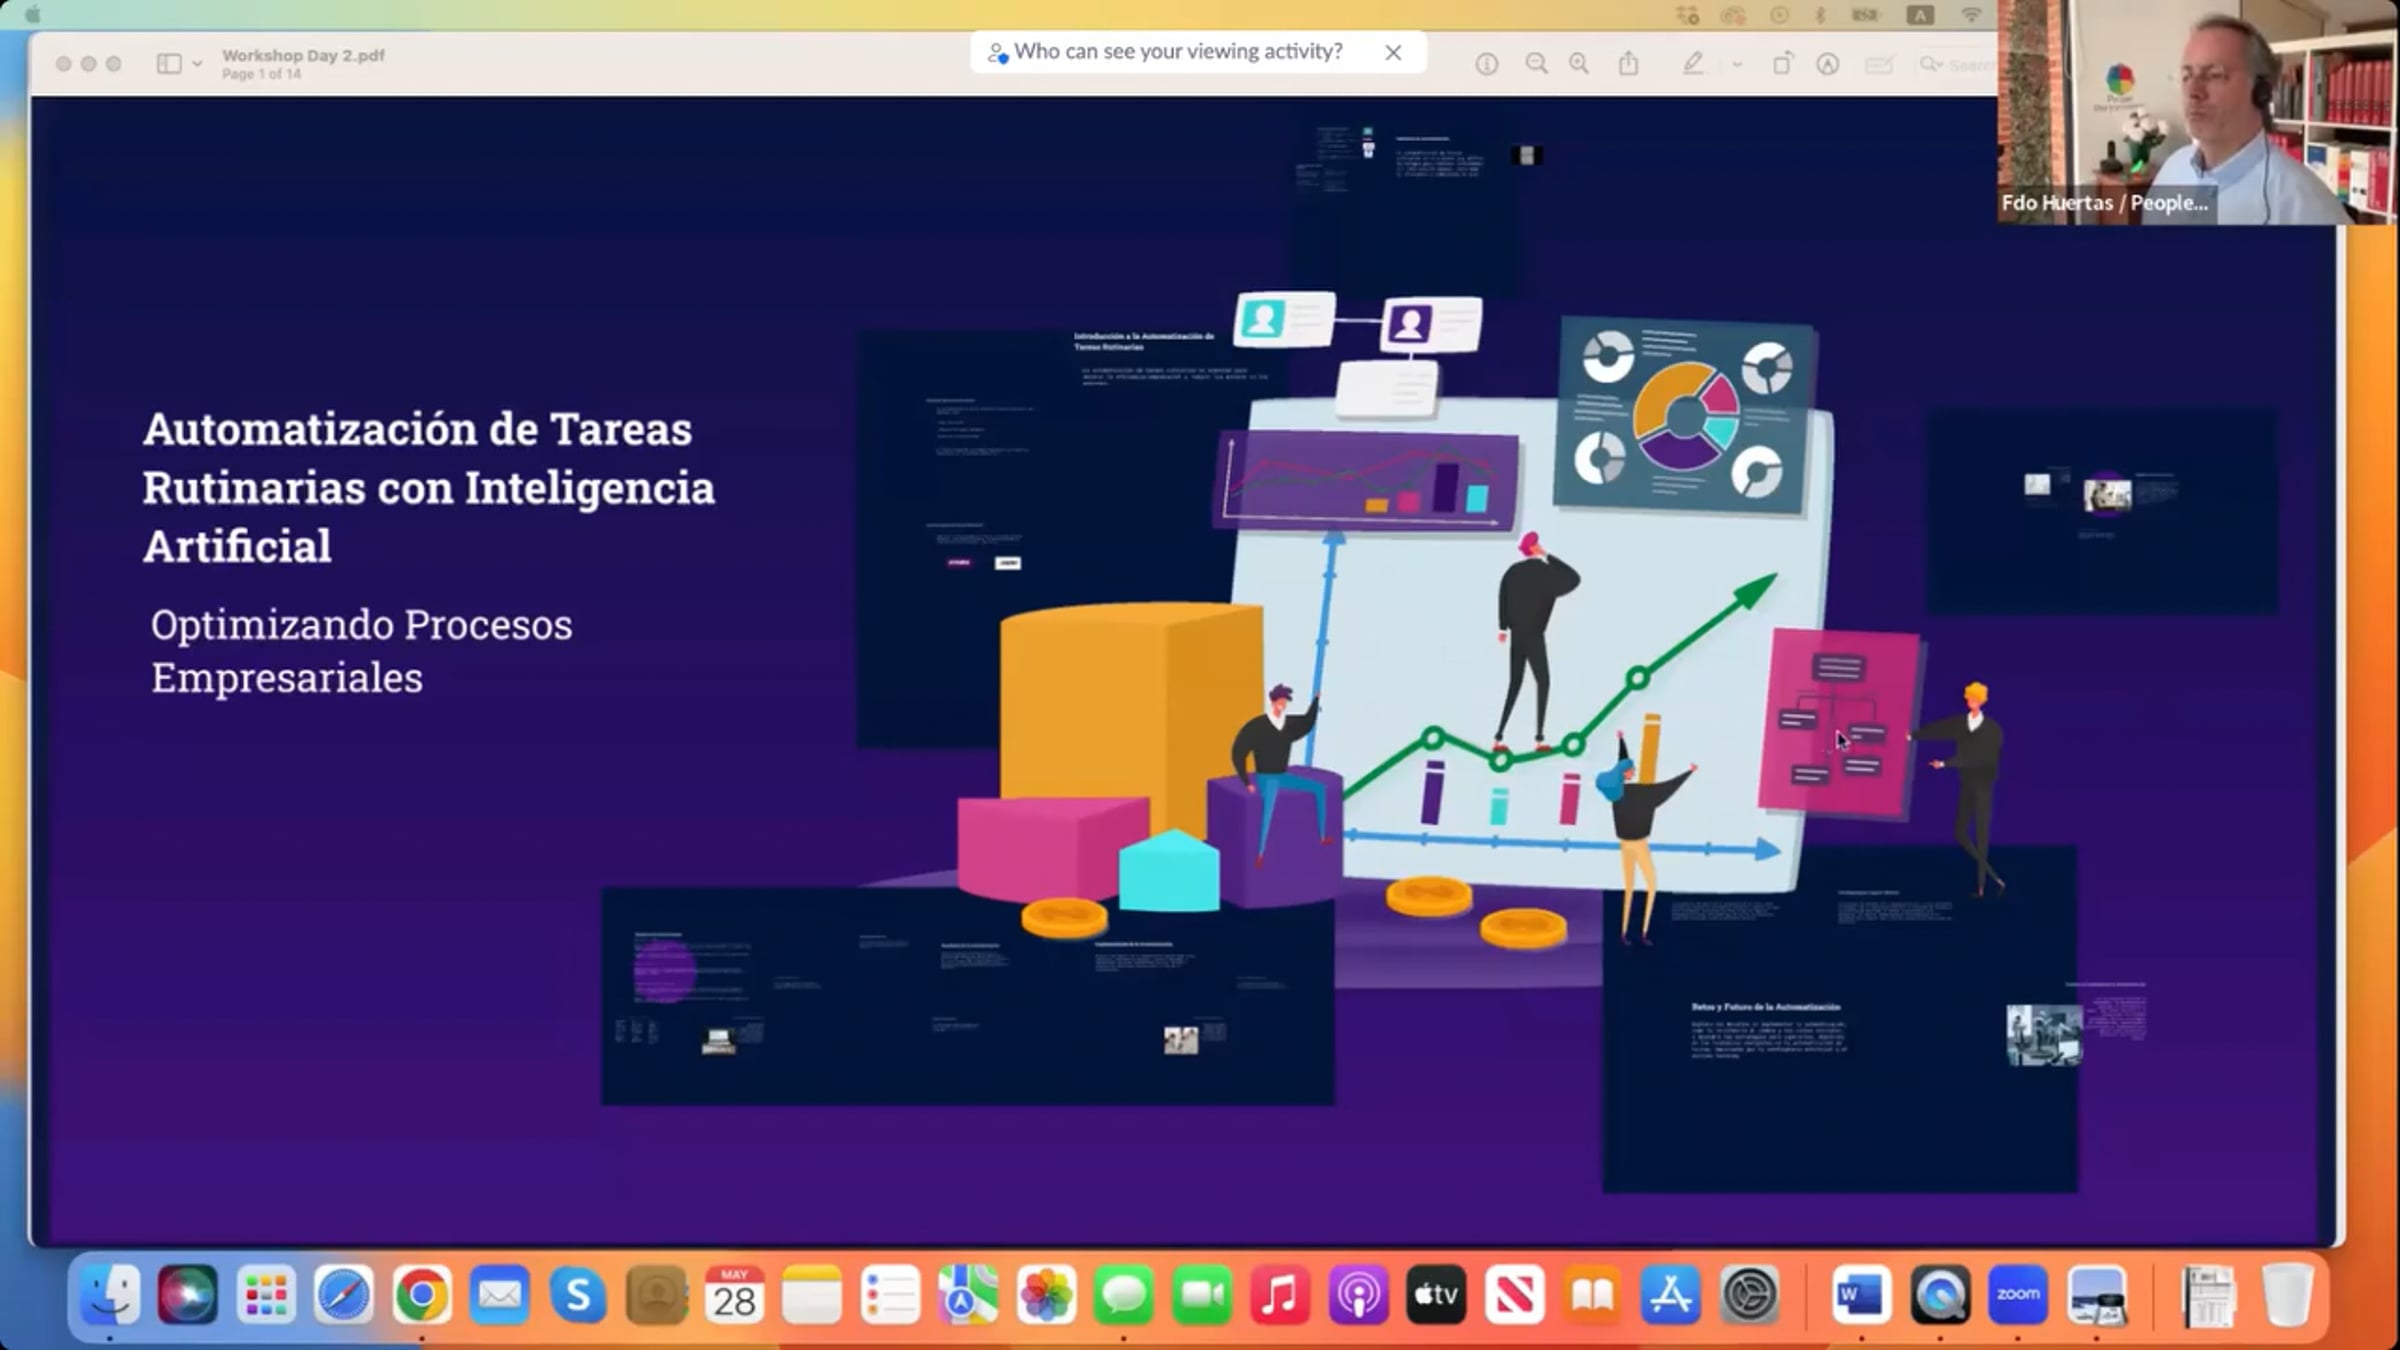
Task: Click the Inspector info icon in Preview toolbar
Action: pos(1487,65)
